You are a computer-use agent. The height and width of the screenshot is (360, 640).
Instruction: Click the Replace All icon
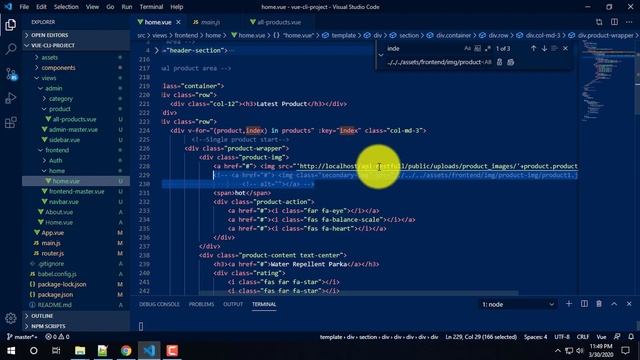(x=510, y=62)
